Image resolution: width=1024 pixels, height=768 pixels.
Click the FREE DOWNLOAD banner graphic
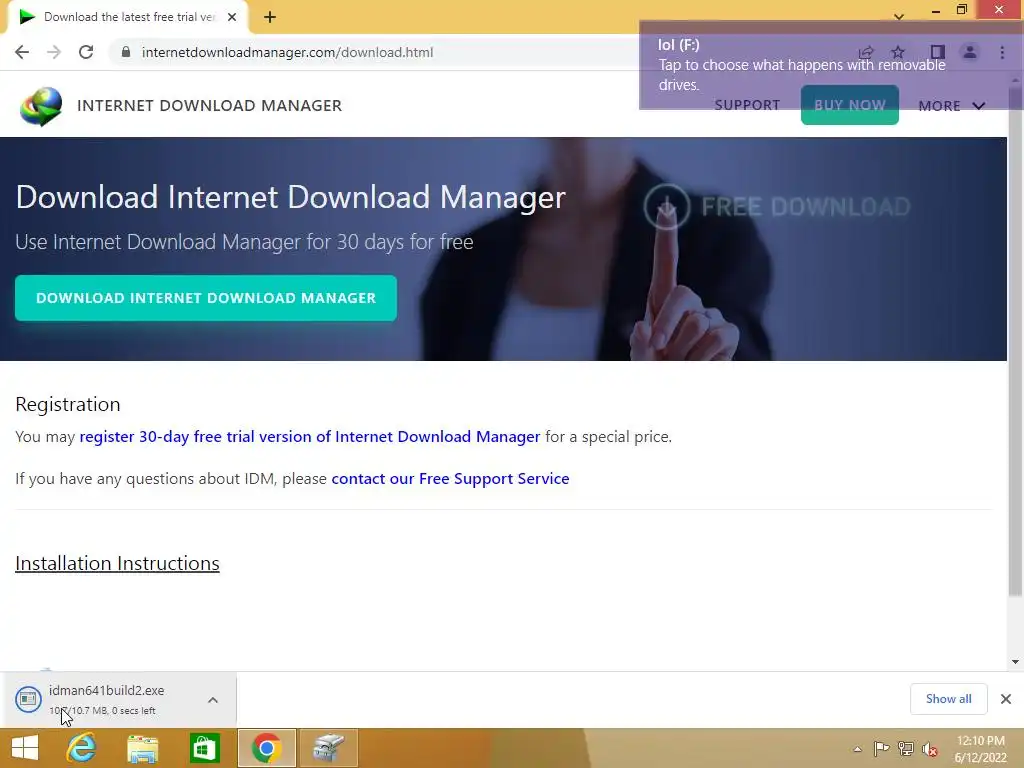777,206
